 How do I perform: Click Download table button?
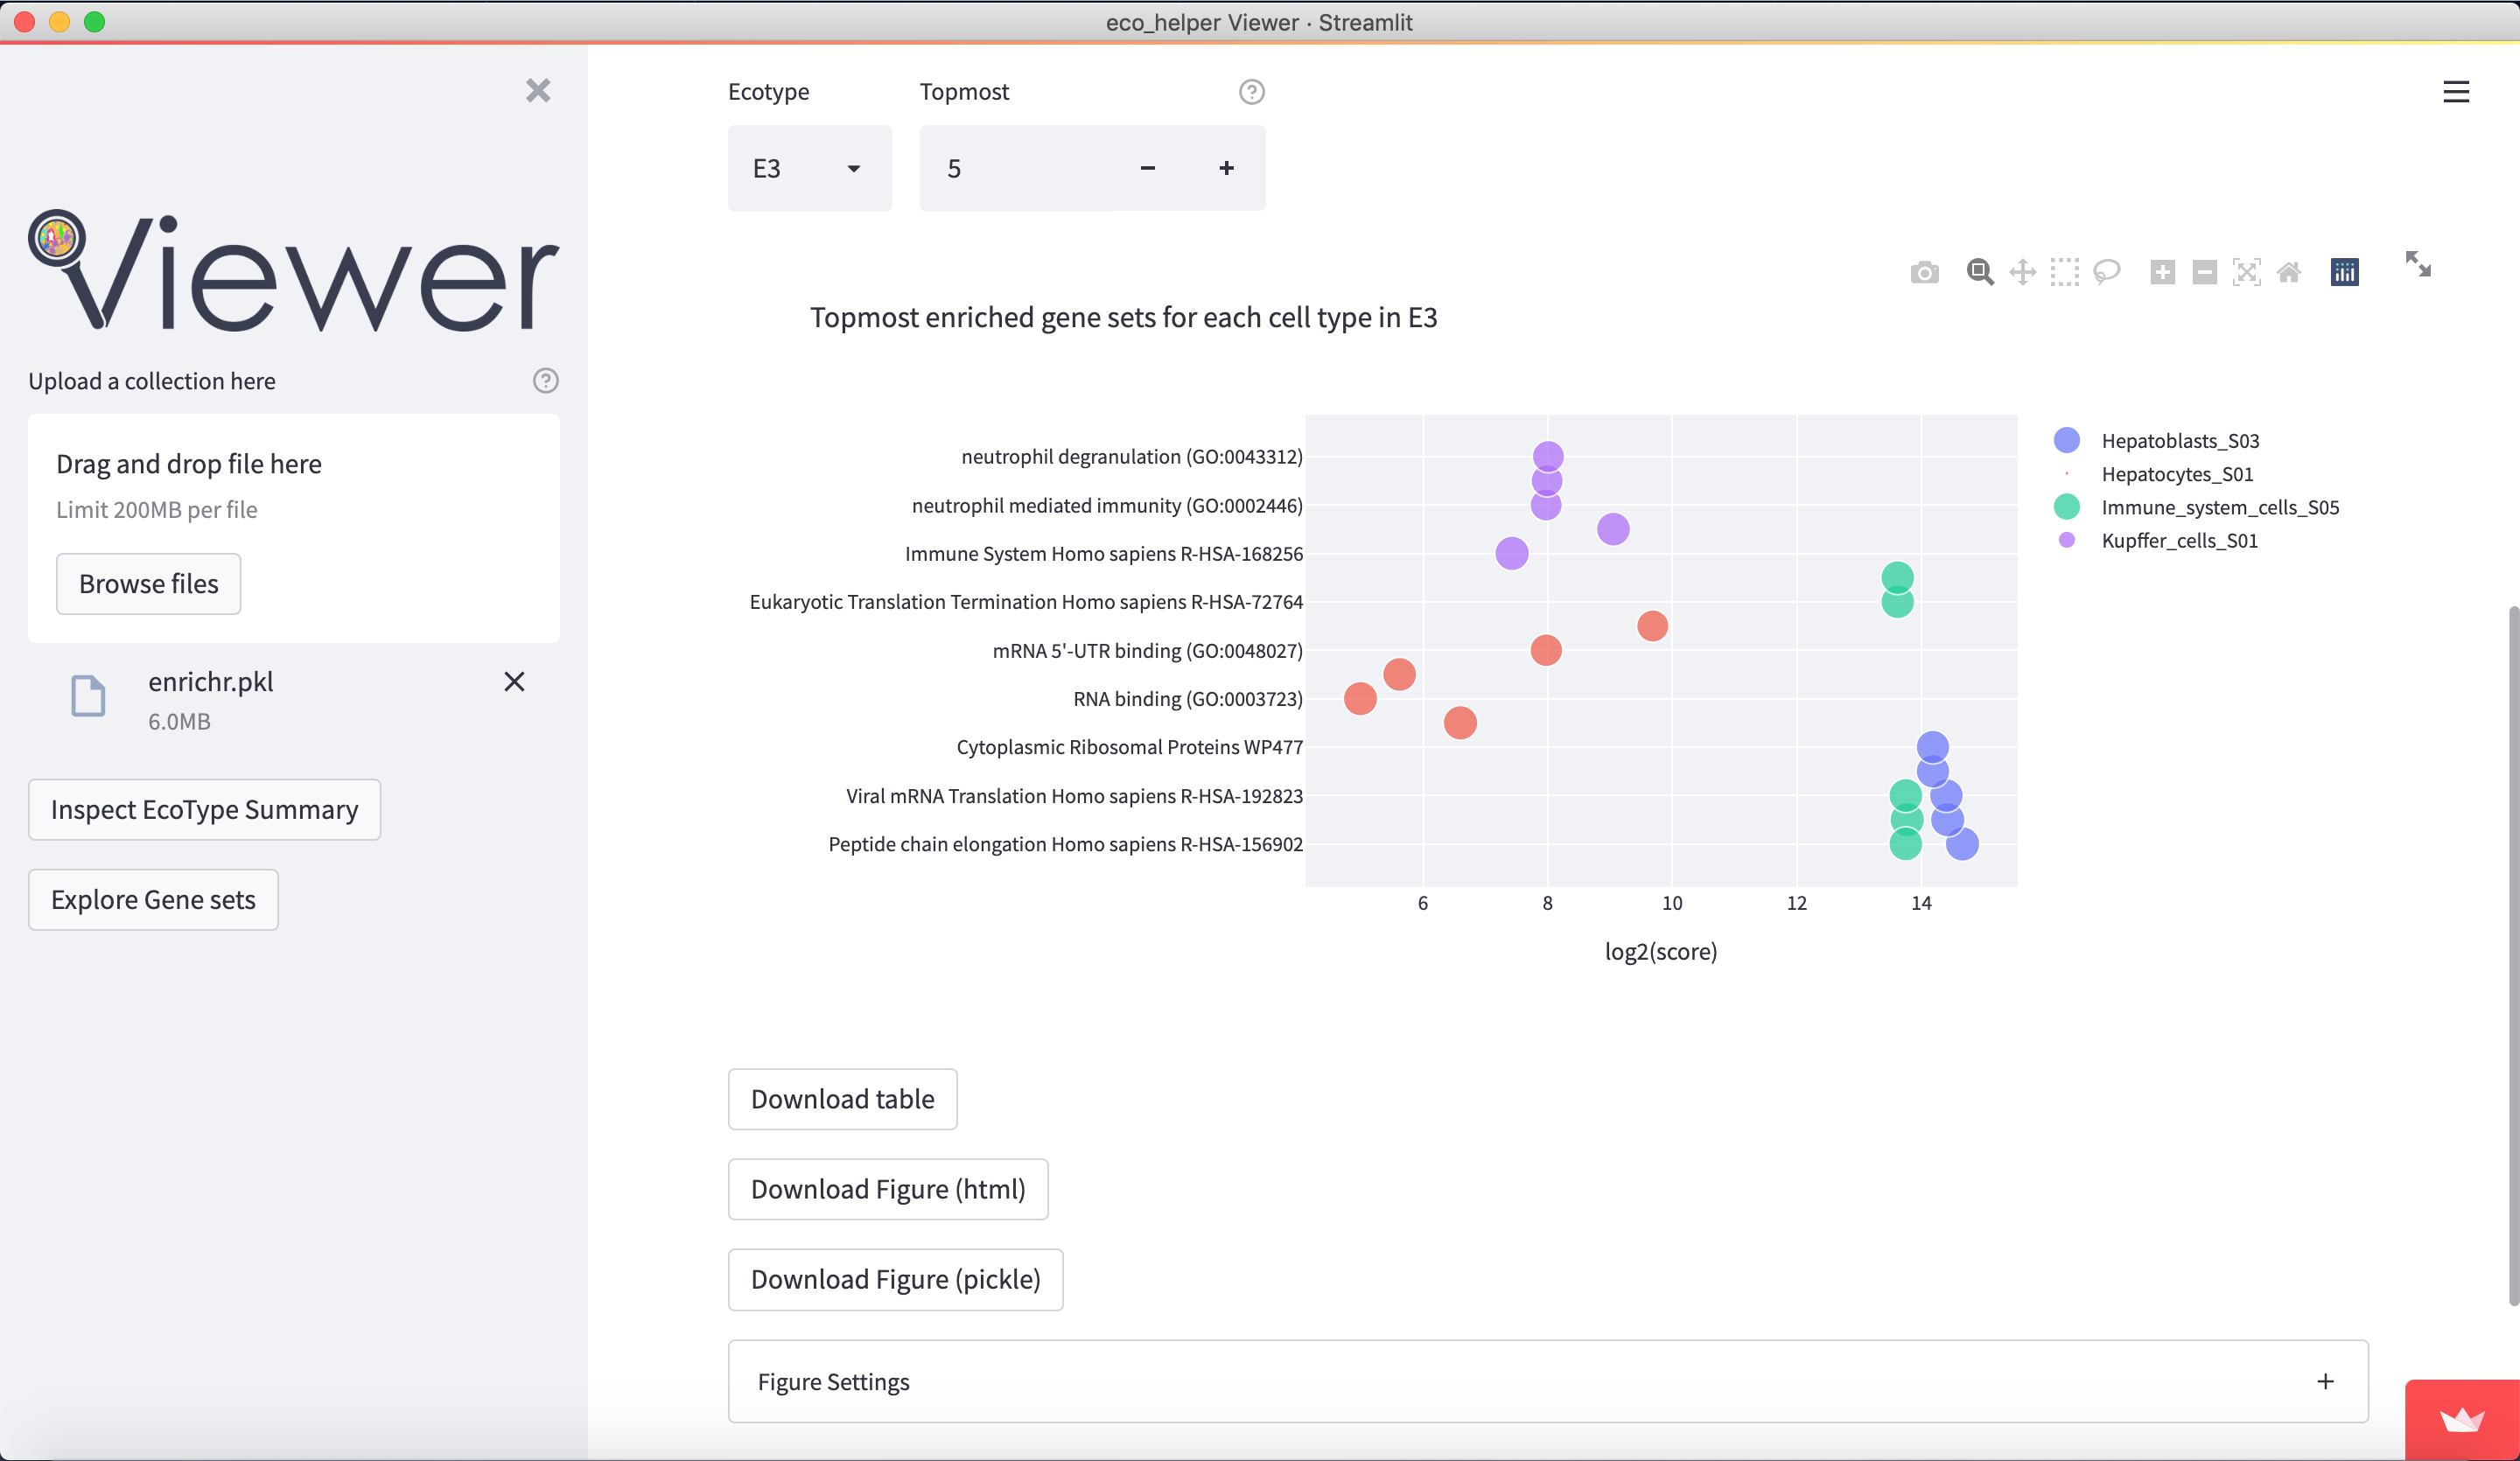coord(842,1099)
